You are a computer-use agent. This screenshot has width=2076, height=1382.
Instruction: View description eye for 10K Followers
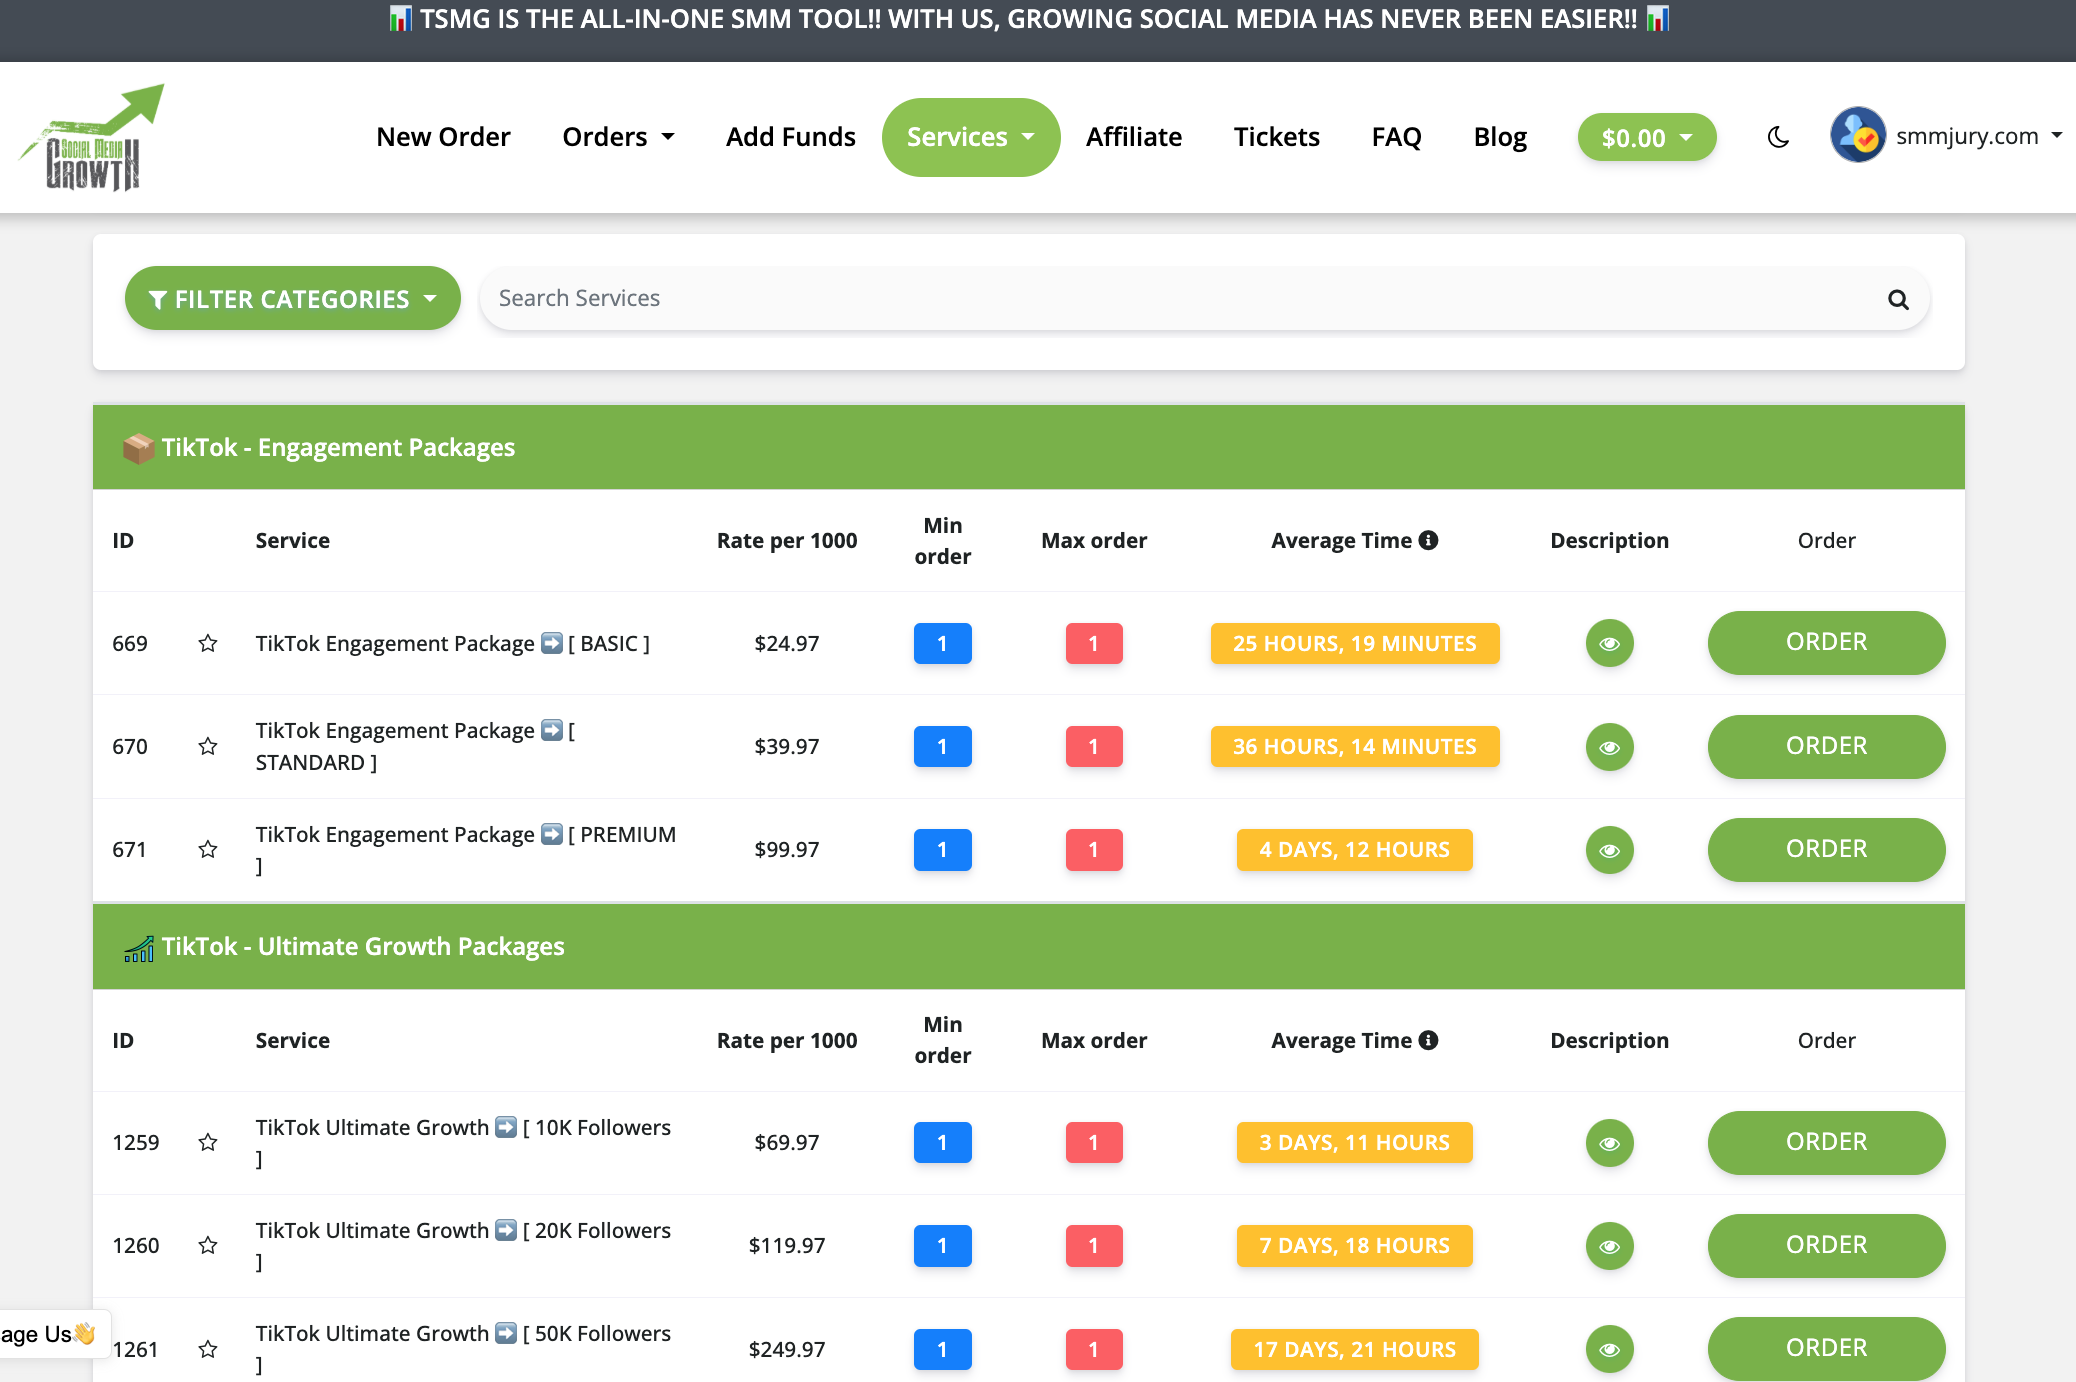coord(1610,1143)
